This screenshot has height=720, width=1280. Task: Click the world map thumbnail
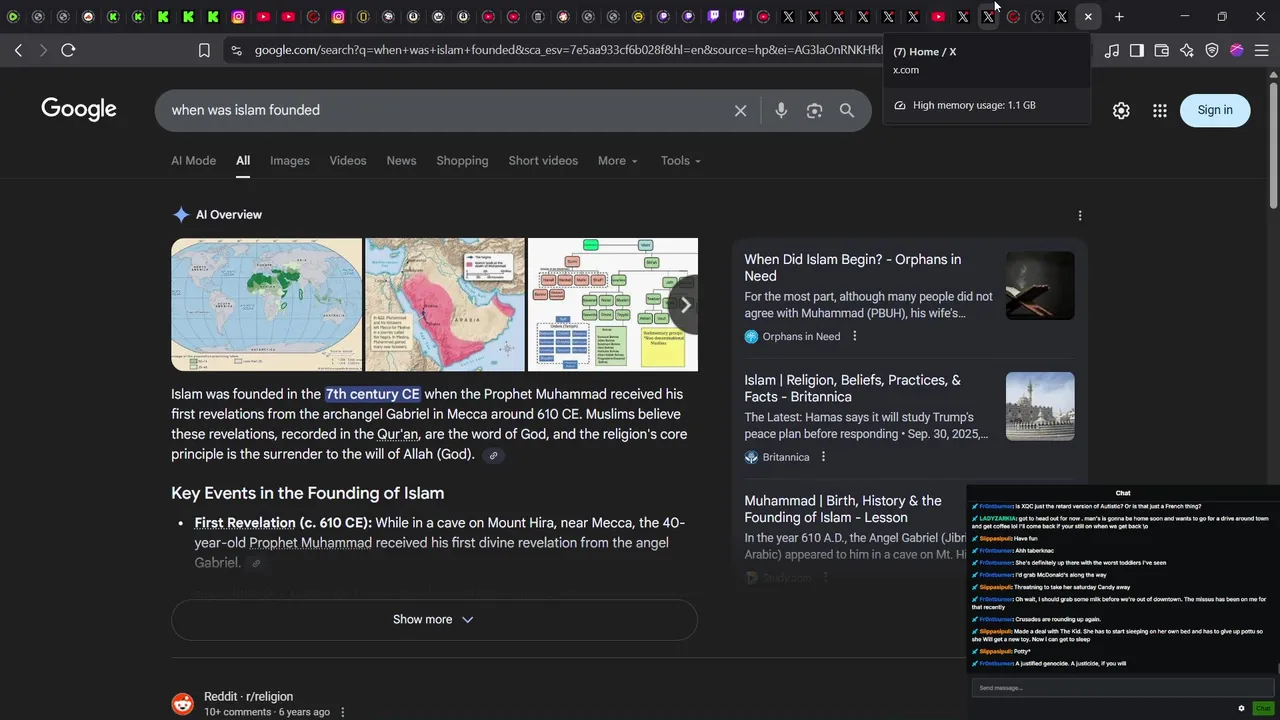(266, 305)
